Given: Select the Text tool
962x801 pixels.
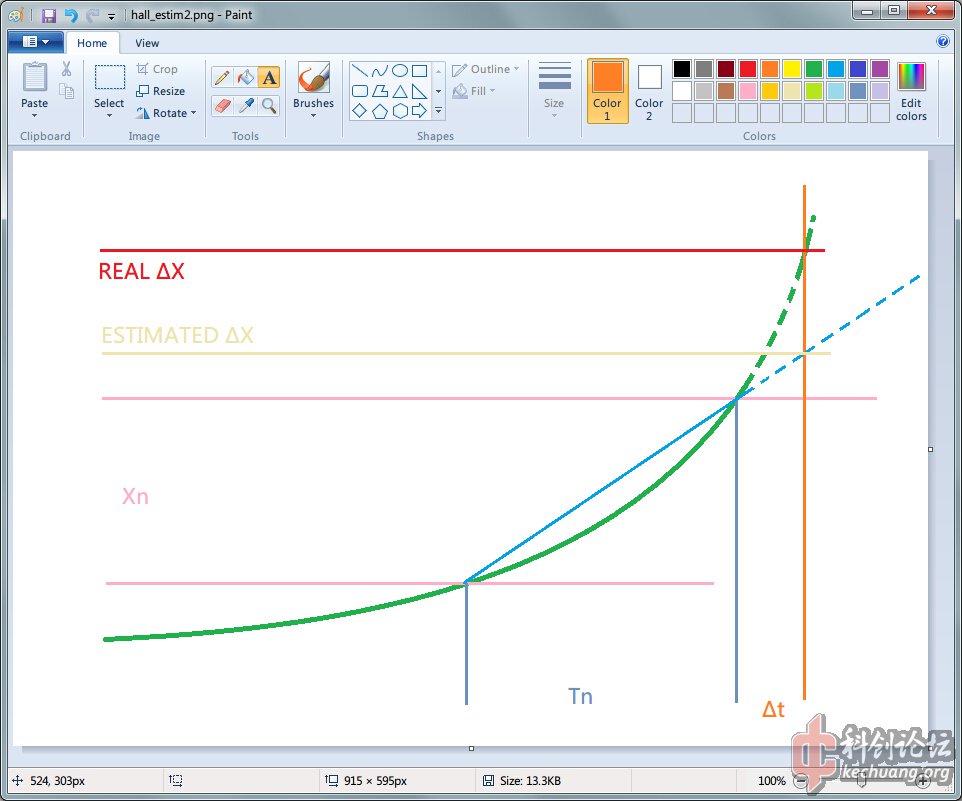Looking at the screenshot, I should [269, 78].
